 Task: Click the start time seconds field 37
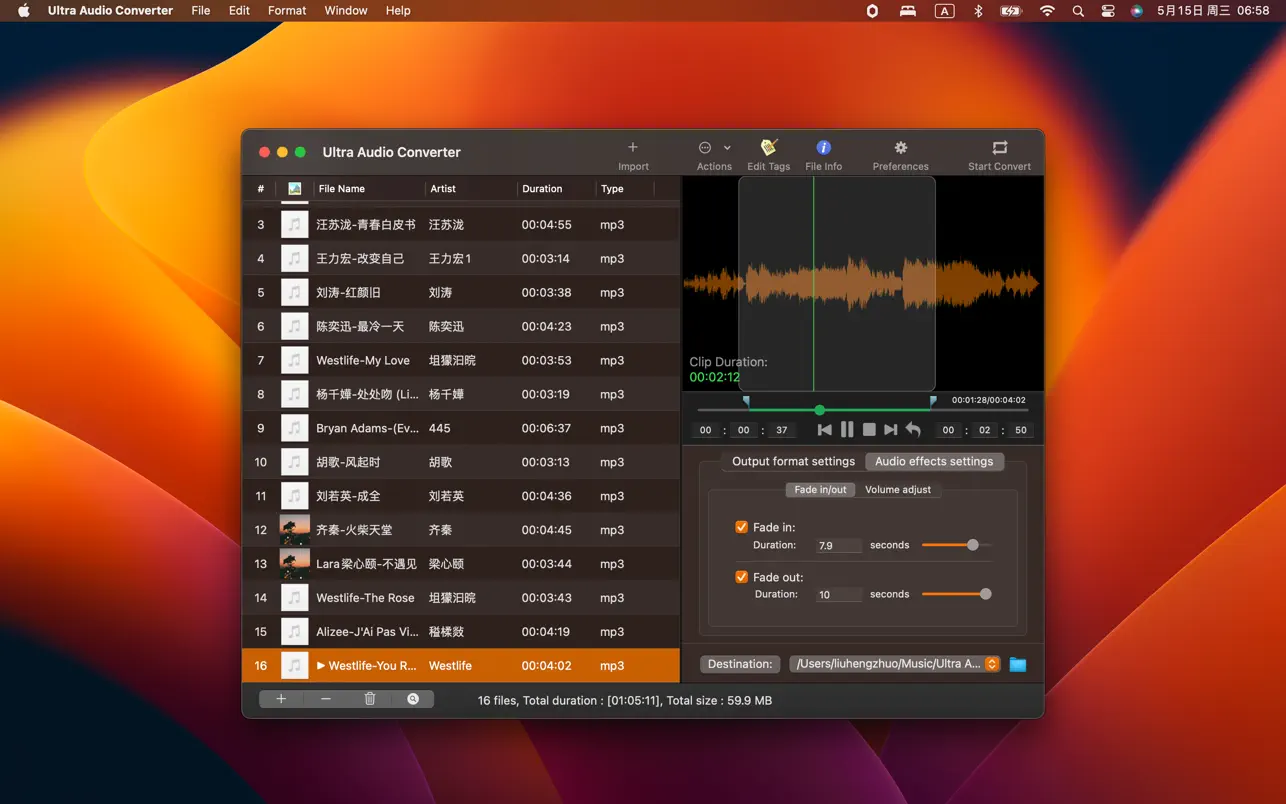(781, 430)
